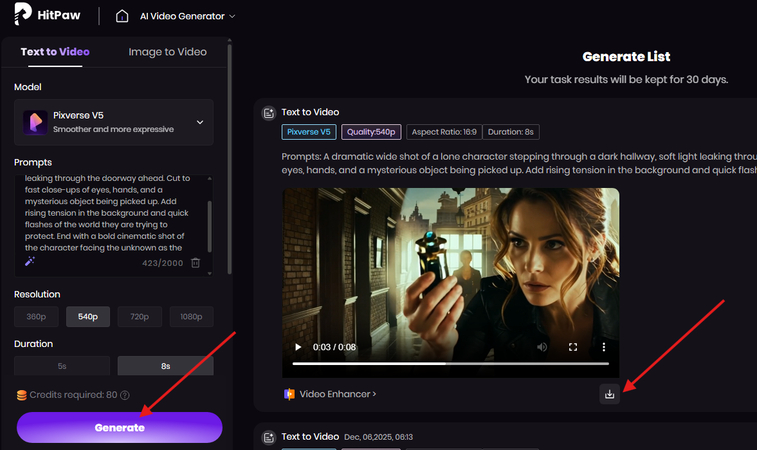Click the prompt box scrollbar
The width and height of the screenshot is (757, 450).
210,226
